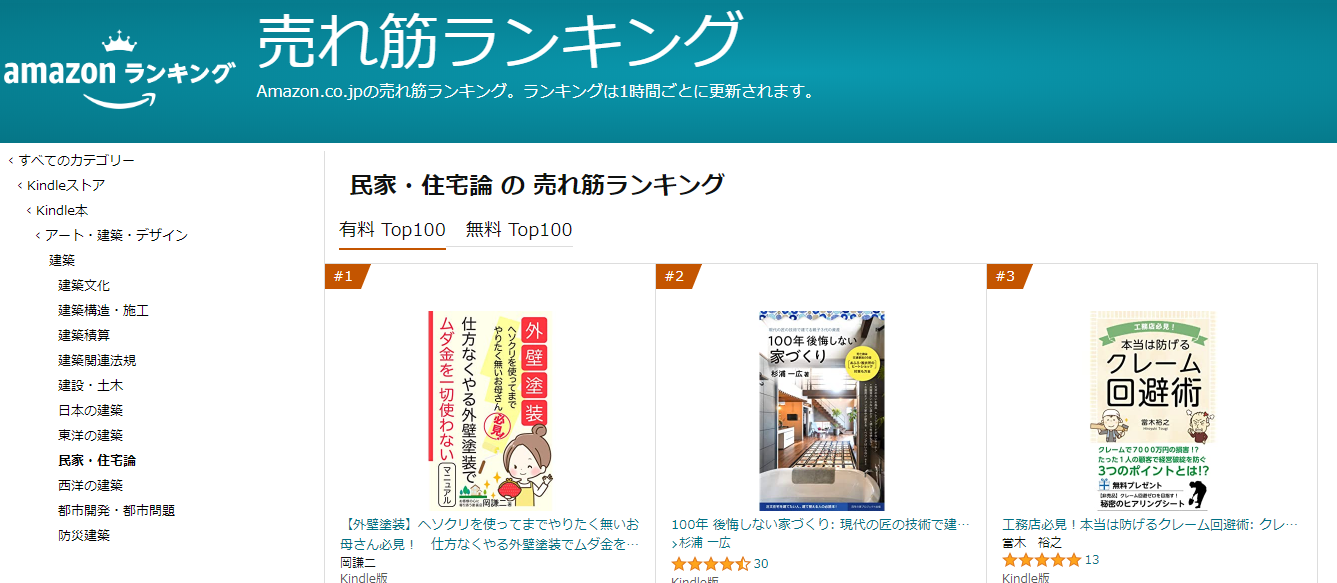The width and height of the screenshot is (1337, 583).
Task: Switch to 無料 Top100 tab
Action: click(519, 230)
